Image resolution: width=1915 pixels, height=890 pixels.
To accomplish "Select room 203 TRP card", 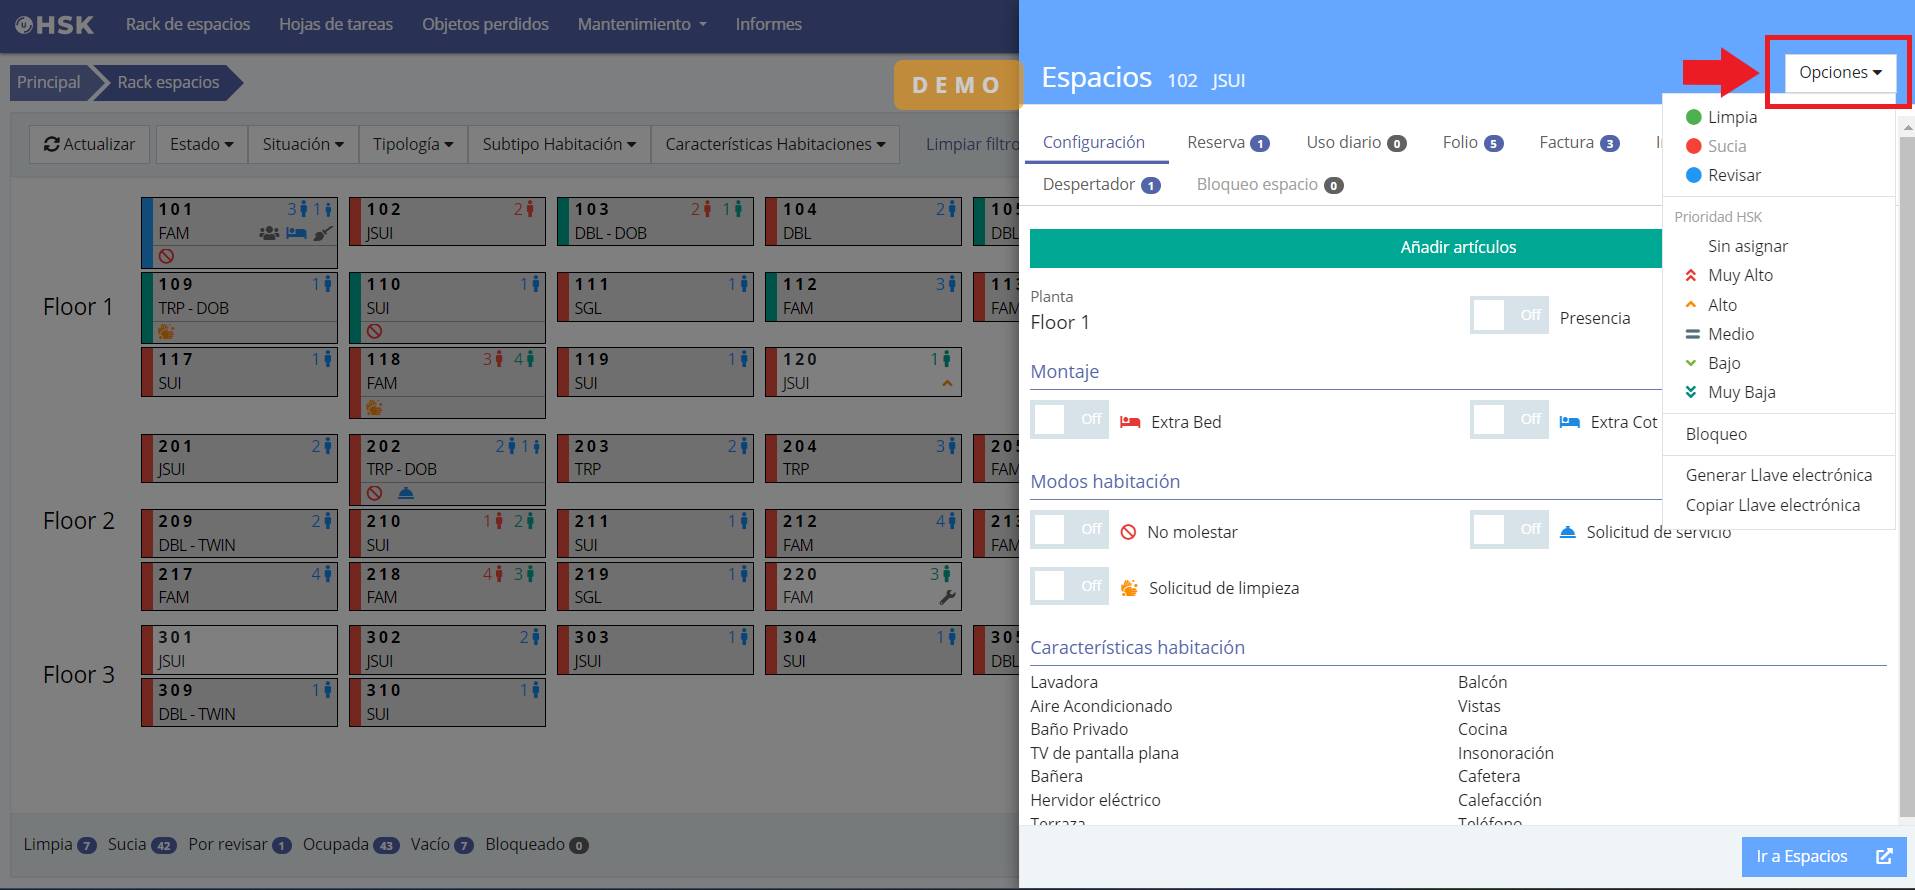I will [654, 458].
